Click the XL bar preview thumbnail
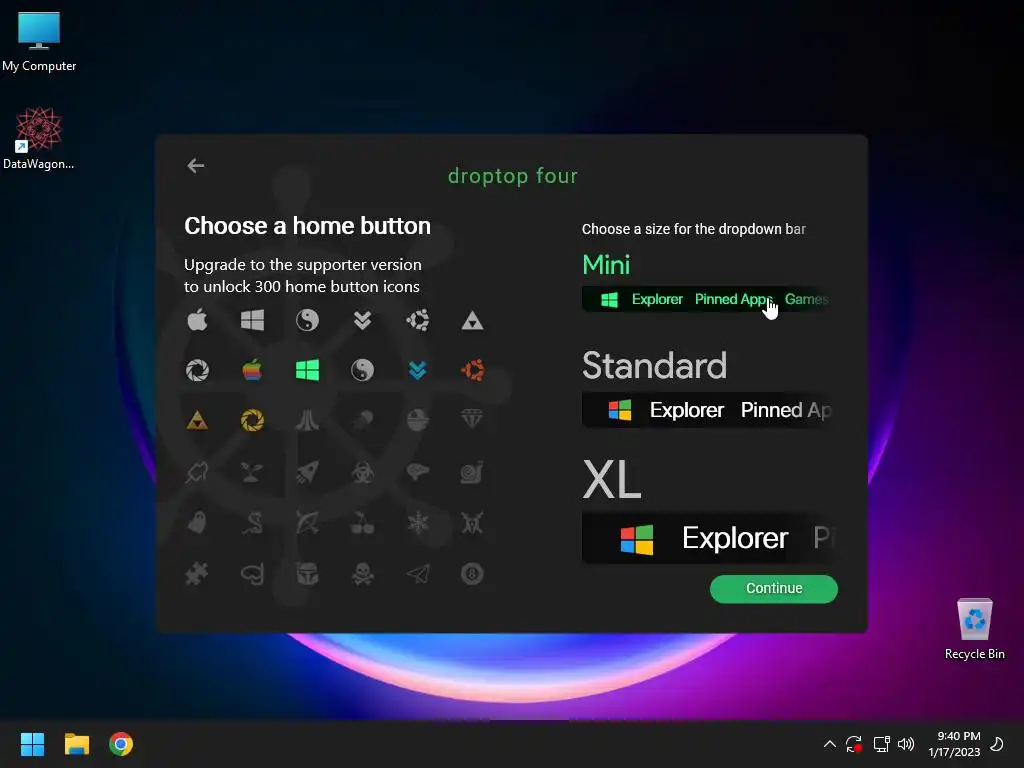 tap(709, 538)
